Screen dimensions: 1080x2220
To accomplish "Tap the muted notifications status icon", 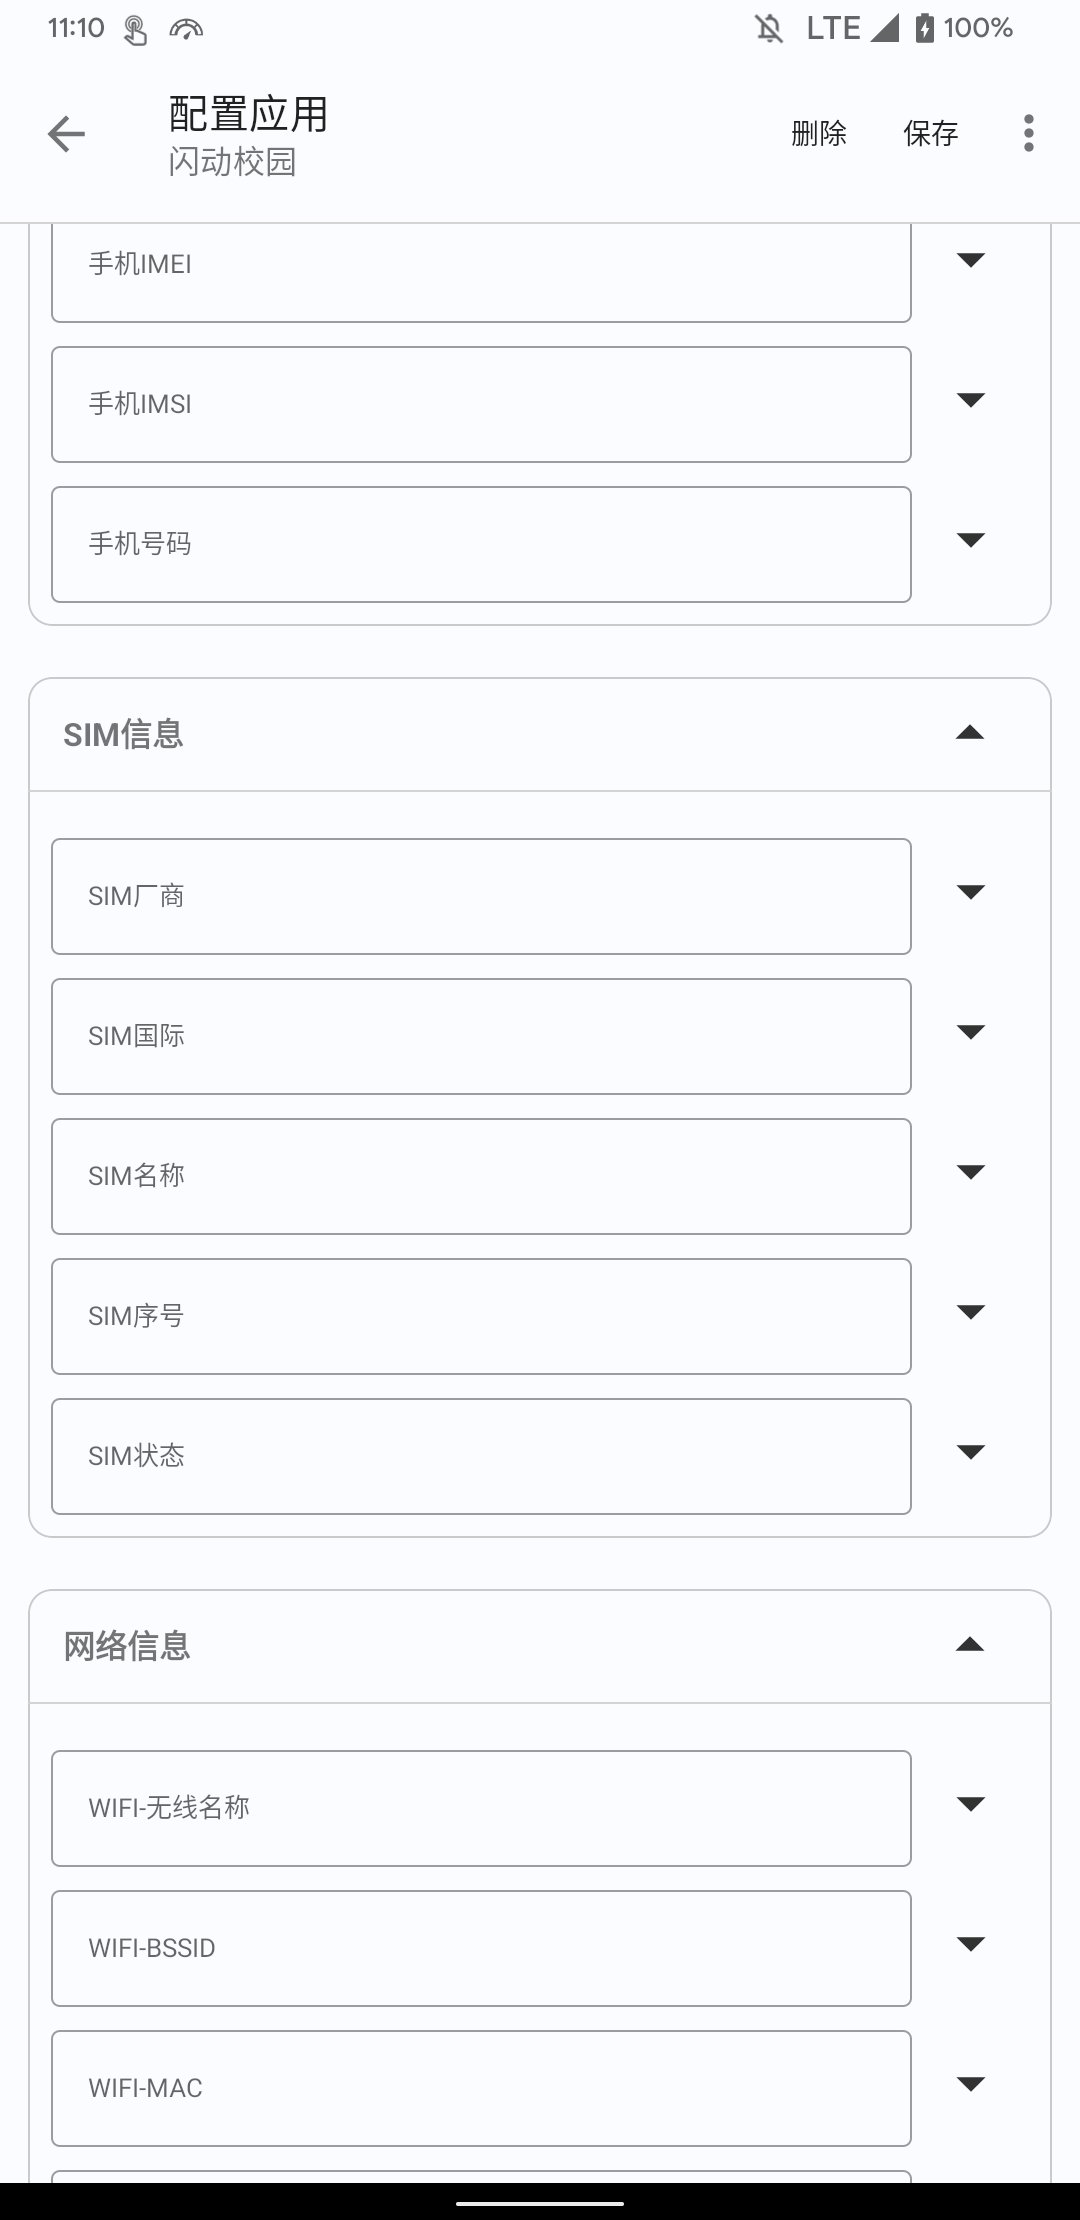I will 769,29.
